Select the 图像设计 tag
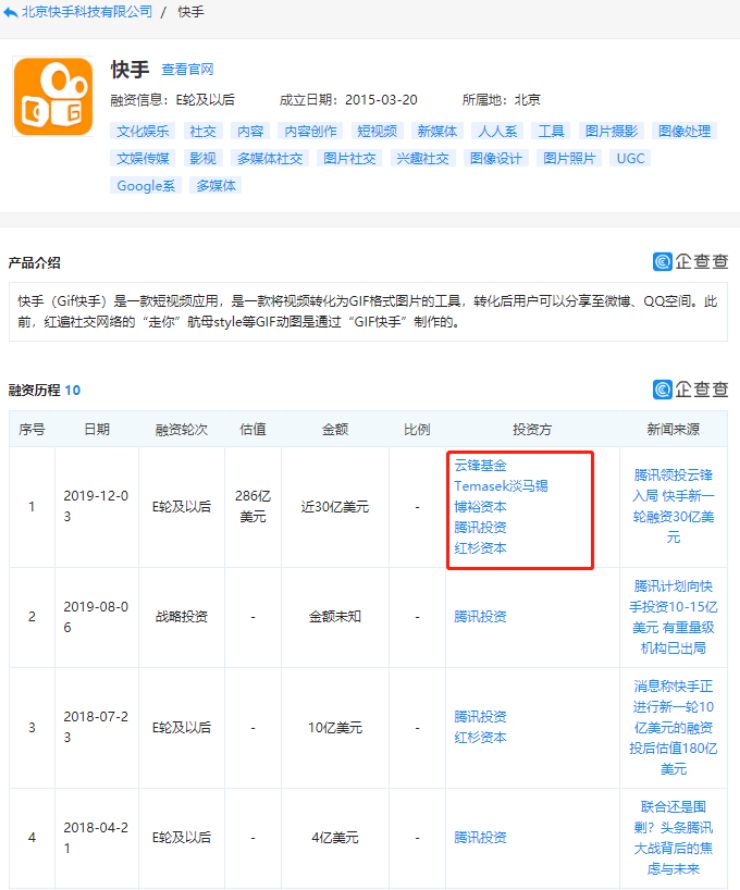740x890 pixels. 496,158
